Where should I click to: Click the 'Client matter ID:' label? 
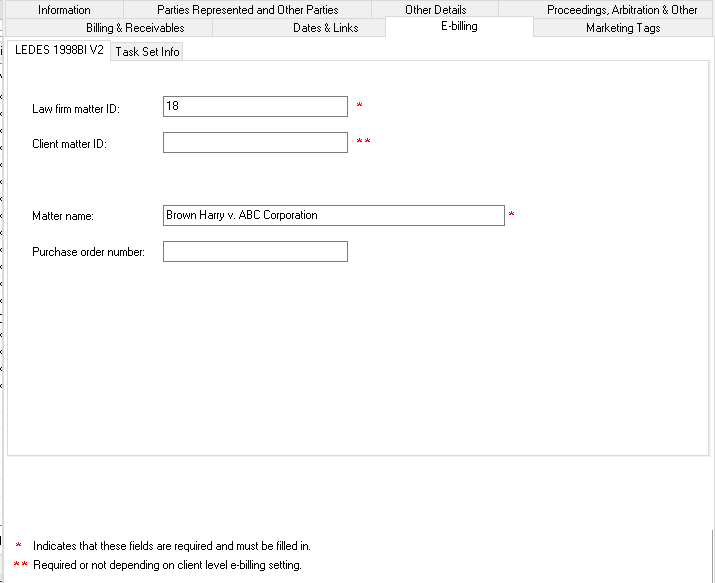(x=69, y=144)
